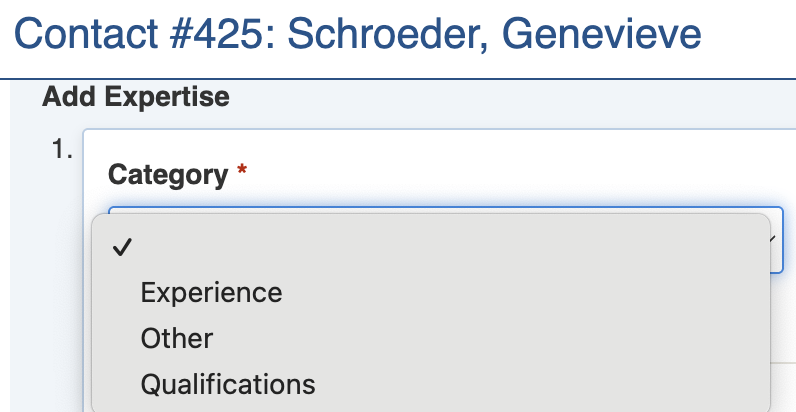Click the word Expertise in section heading
Image resolution: width=796 pixels, height=412 pixels.
tap(167, 97)
